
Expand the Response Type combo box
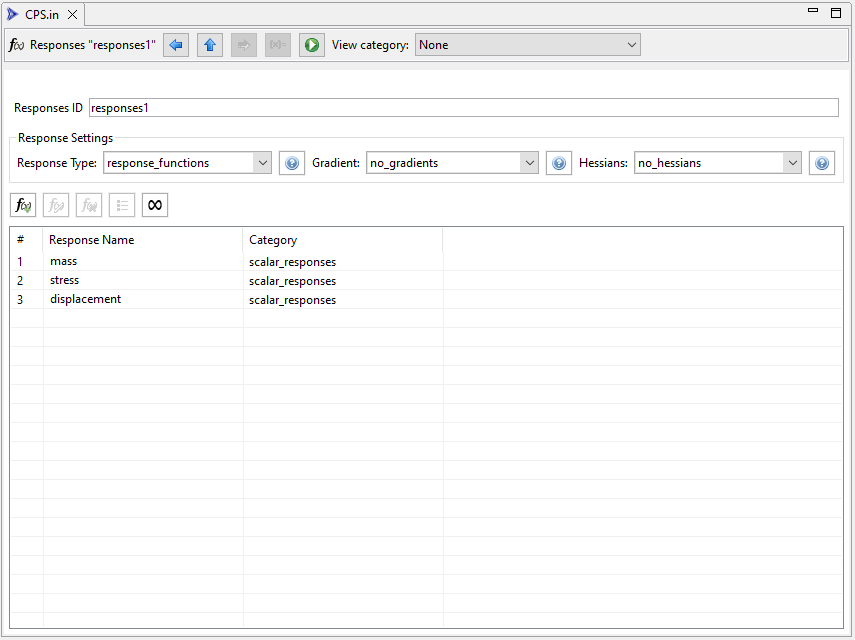click(187, 163)
